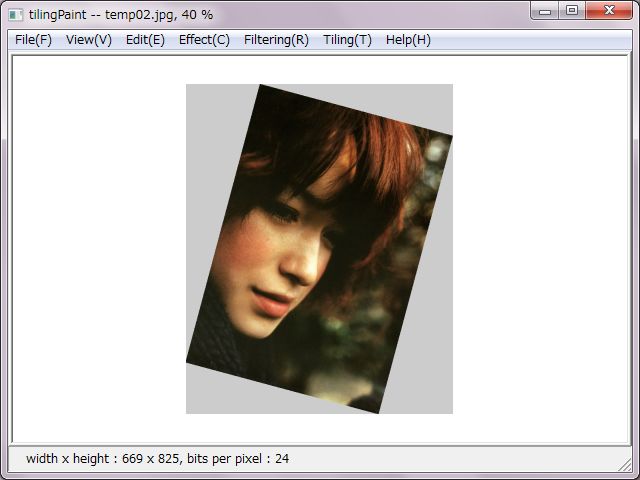The height and width of the screenshot is (480, 640).
Task: Open the File(F) menu
Action: pyautogui.click(x=33, y=40)
